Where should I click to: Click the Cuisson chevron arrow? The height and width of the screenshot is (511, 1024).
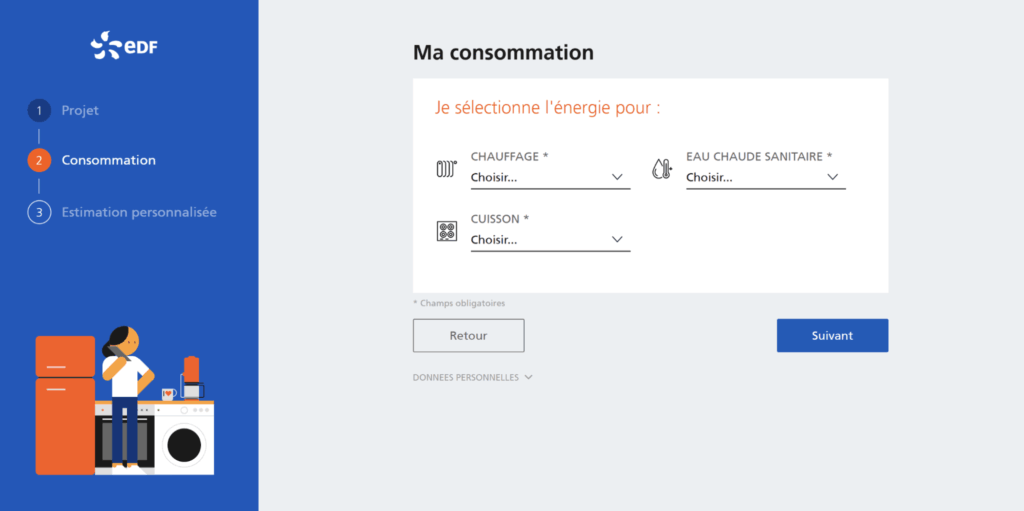point(617,240)
